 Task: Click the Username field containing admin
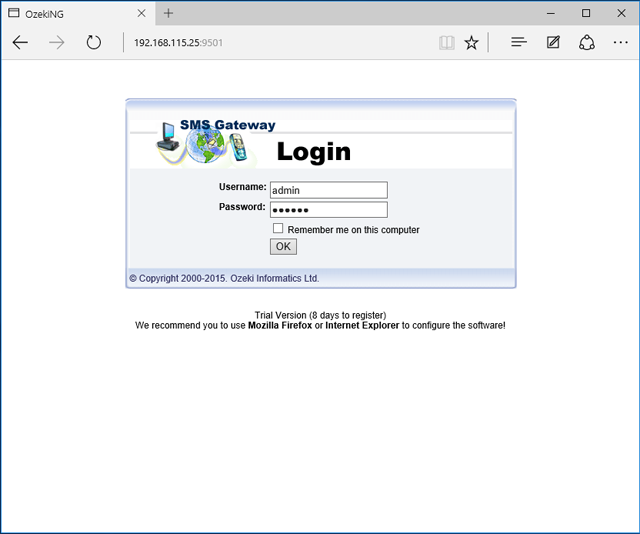329,190
